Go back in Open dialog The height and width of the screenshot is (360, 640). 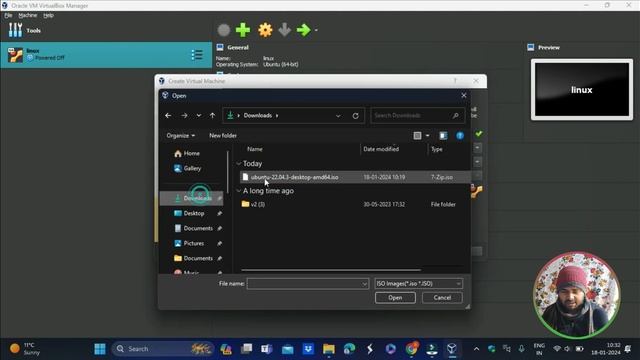click(x=168, y=116)
